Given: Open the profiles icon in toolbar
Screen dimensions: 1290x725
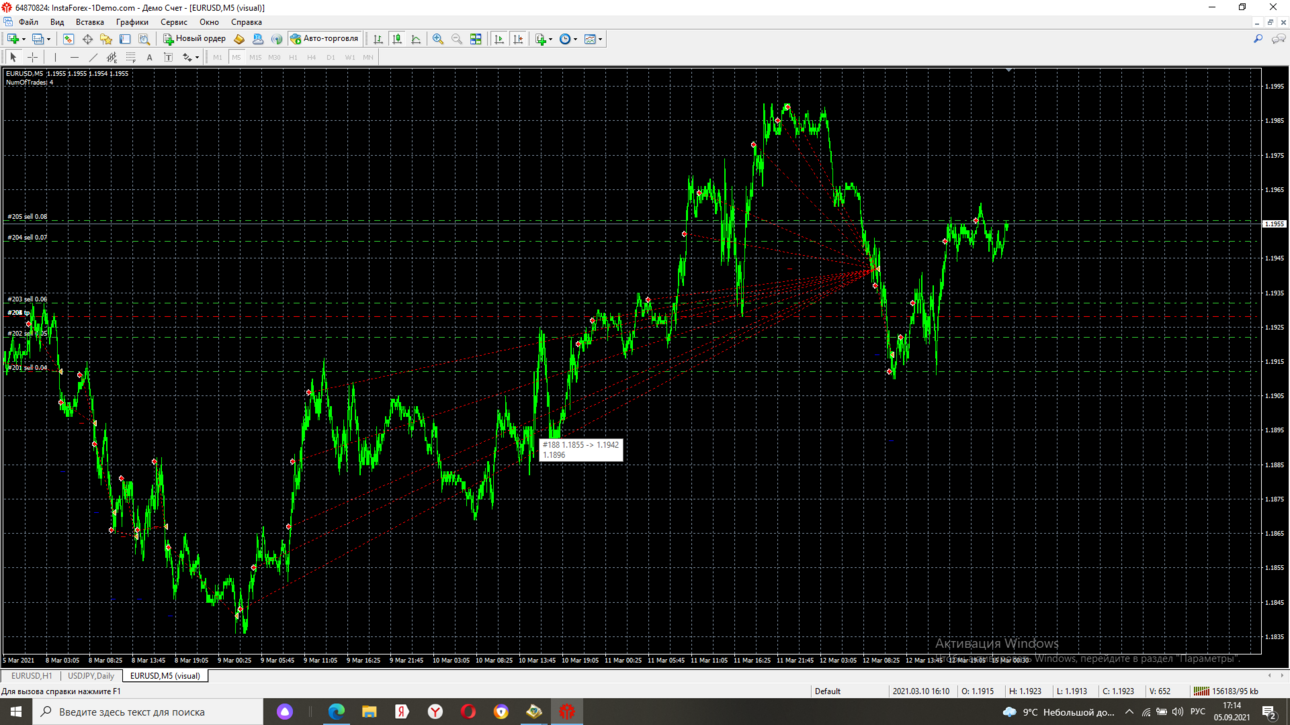Looking at the screenshot, I should click(x=37, y=39).
